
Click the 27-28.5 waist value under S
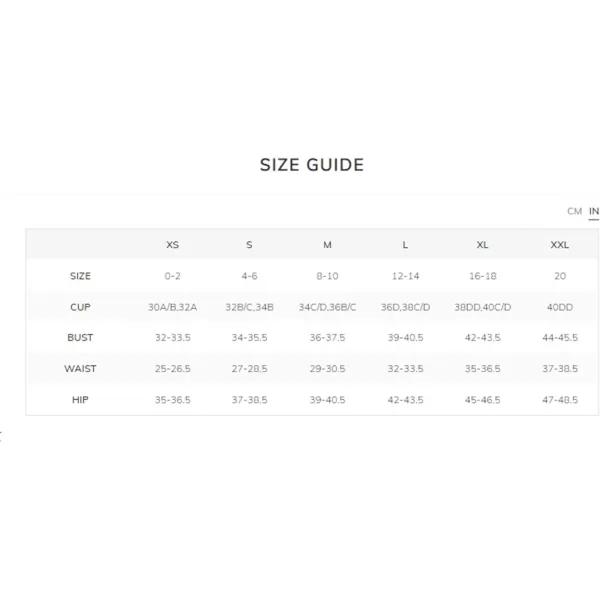click(249, 368)
